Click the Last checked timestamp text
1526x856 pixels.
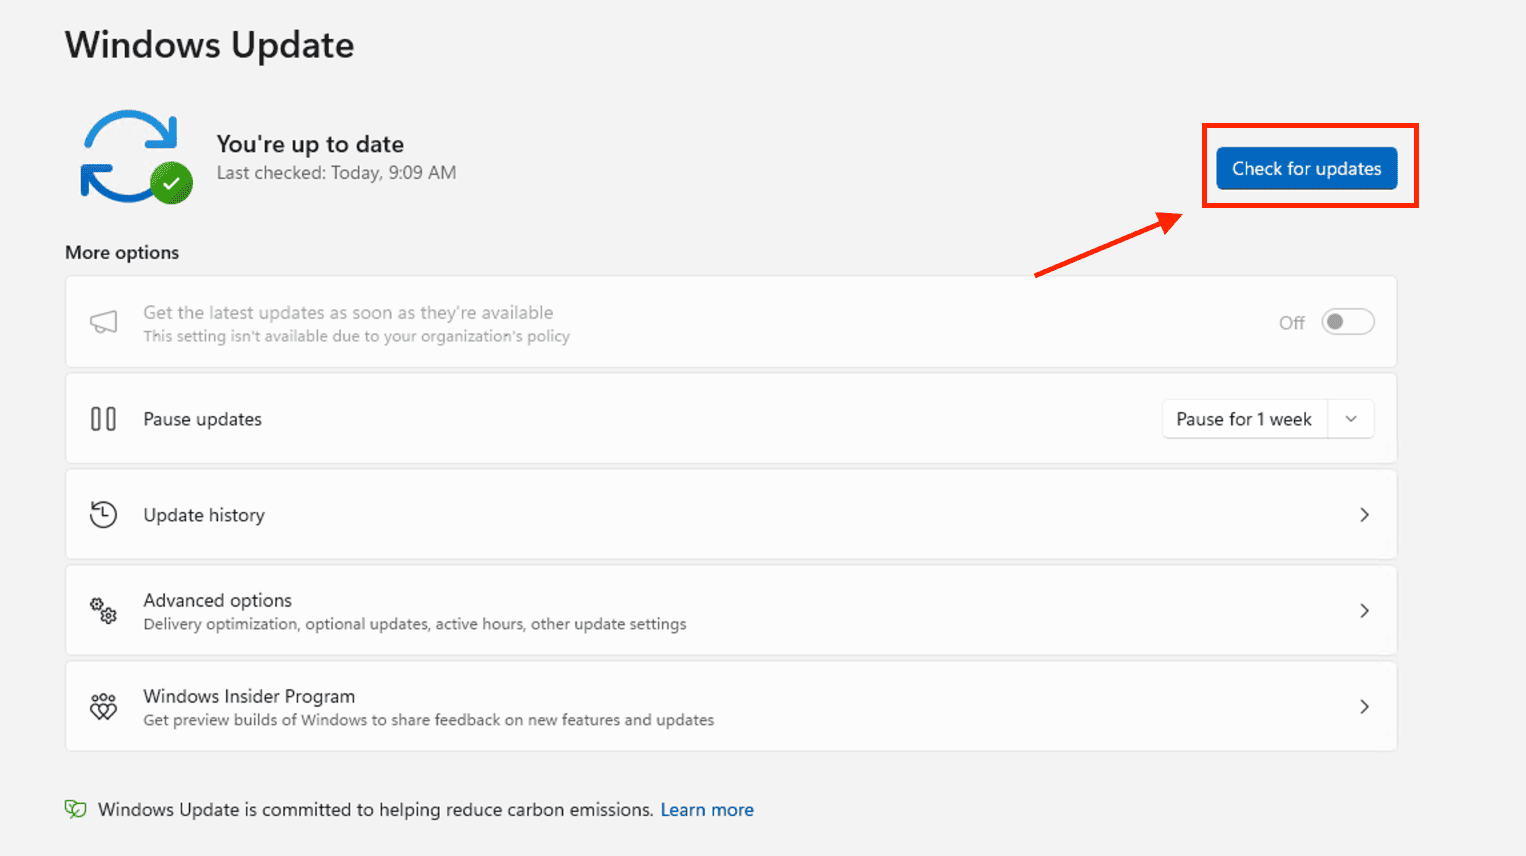click(x=336, y=173)
